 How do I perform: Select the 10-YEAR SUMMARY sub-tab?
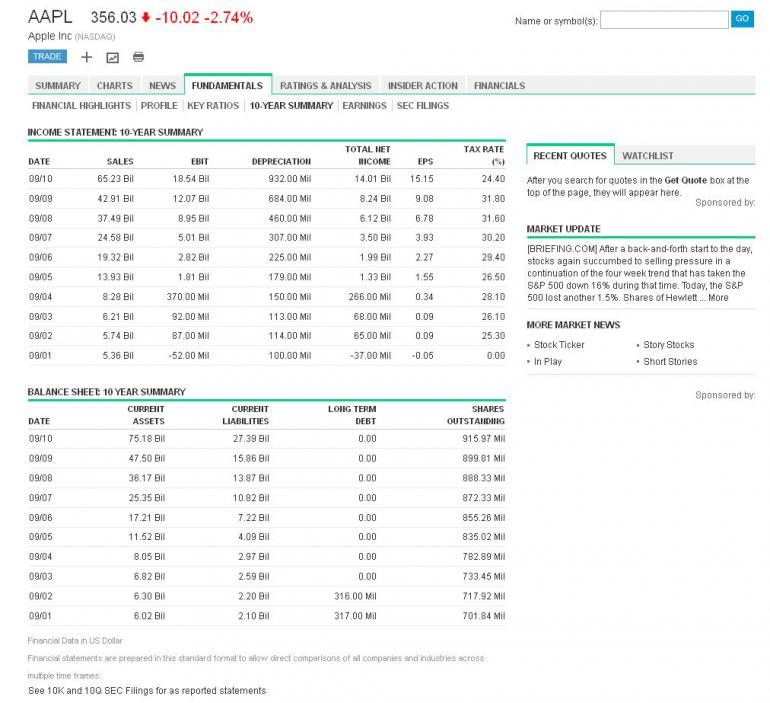tap(291, 106)
